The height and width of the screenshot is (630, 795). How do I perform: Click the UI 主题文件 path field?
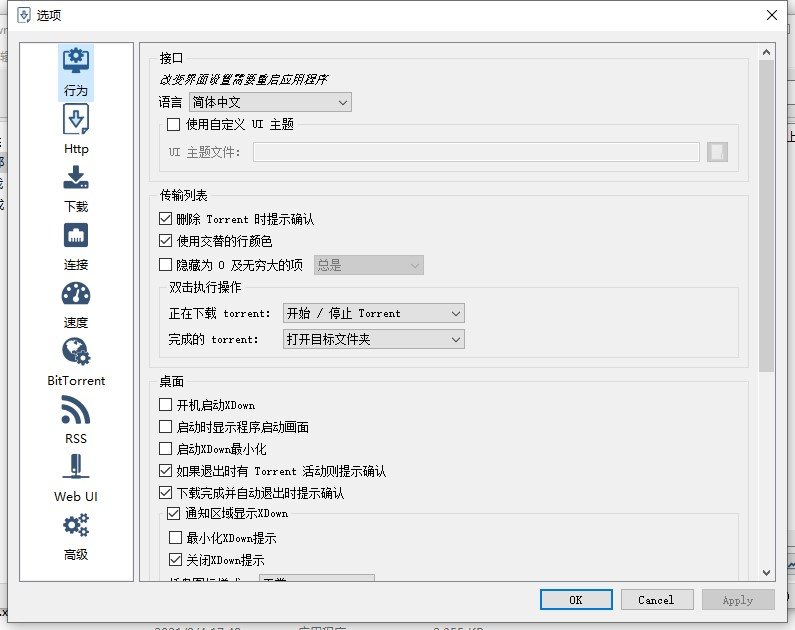(476, 152)
